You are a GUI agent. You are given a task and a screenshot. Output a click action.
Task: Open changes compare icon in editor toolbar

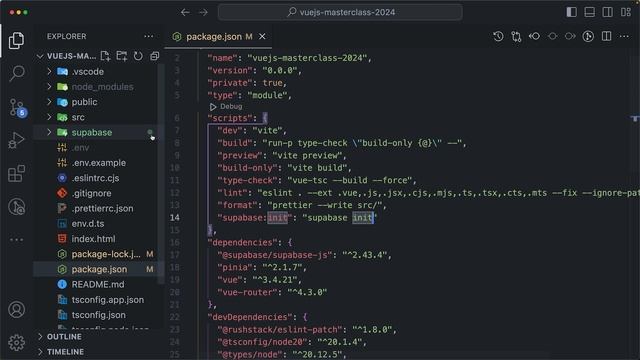point(516,37)
